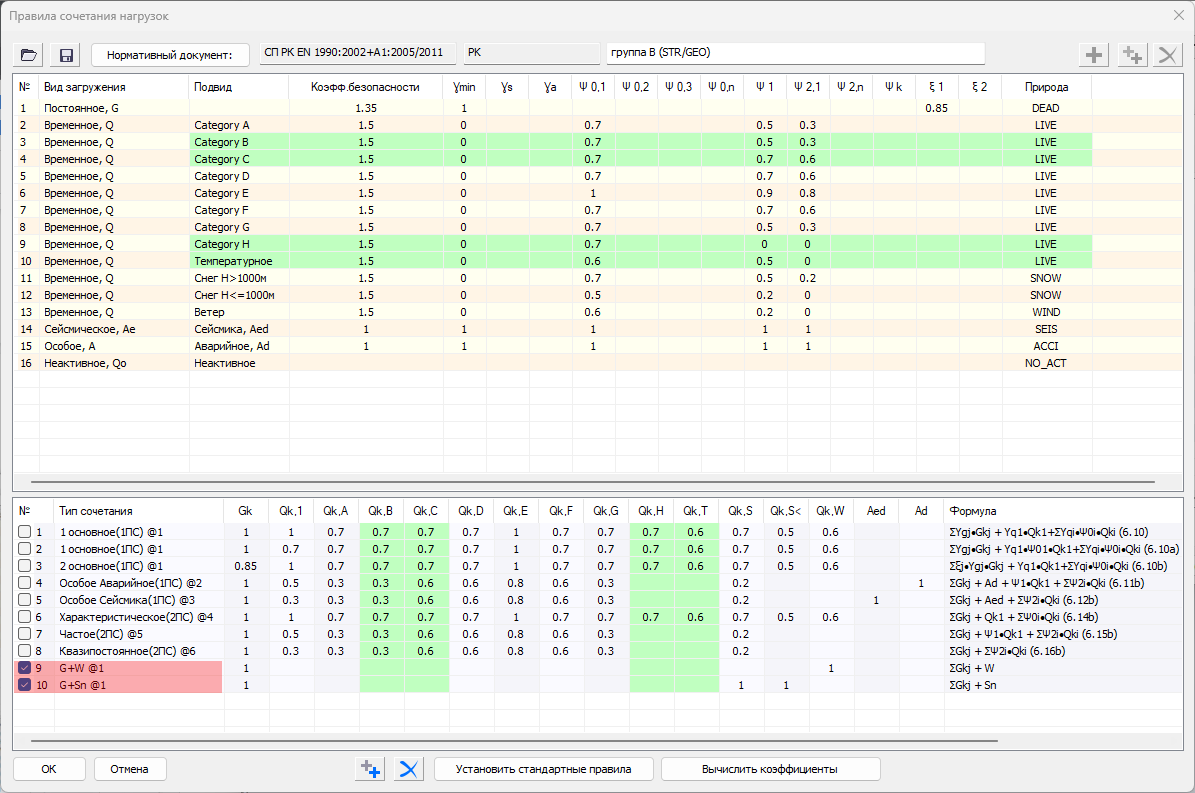Open the СП РК EN 1990 document field
1195x793 pixels.
point(357,52)
